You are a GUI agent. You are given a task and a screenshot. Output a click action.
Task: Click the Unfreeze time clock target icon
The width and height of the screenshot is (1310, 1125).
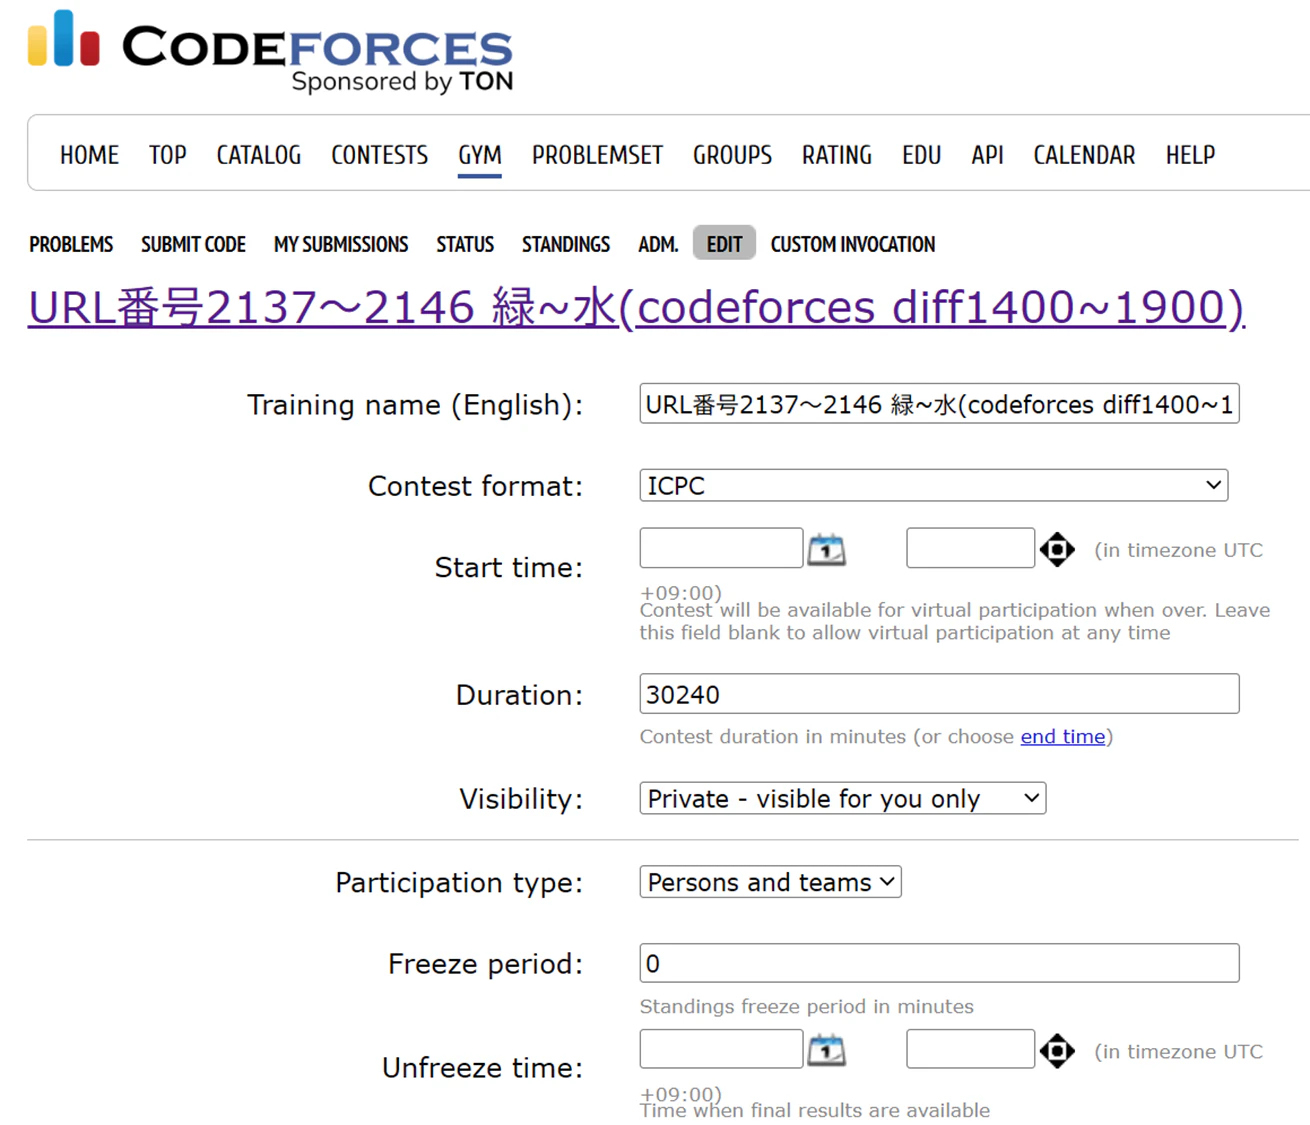click(1057, 1050)
